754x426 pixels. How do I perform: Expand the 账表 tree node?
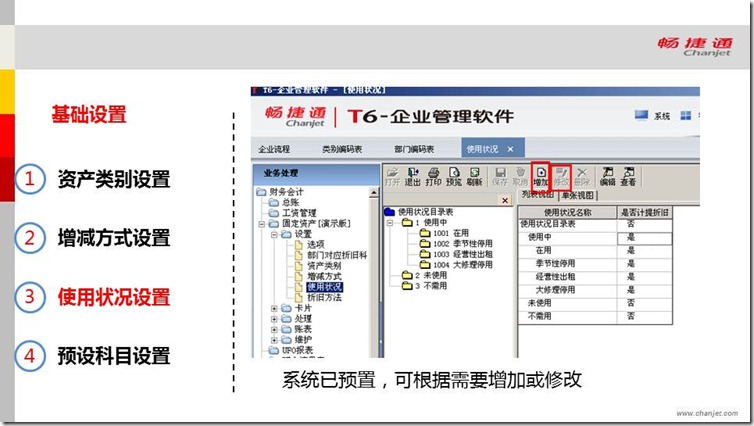click(x=274, y=329)
